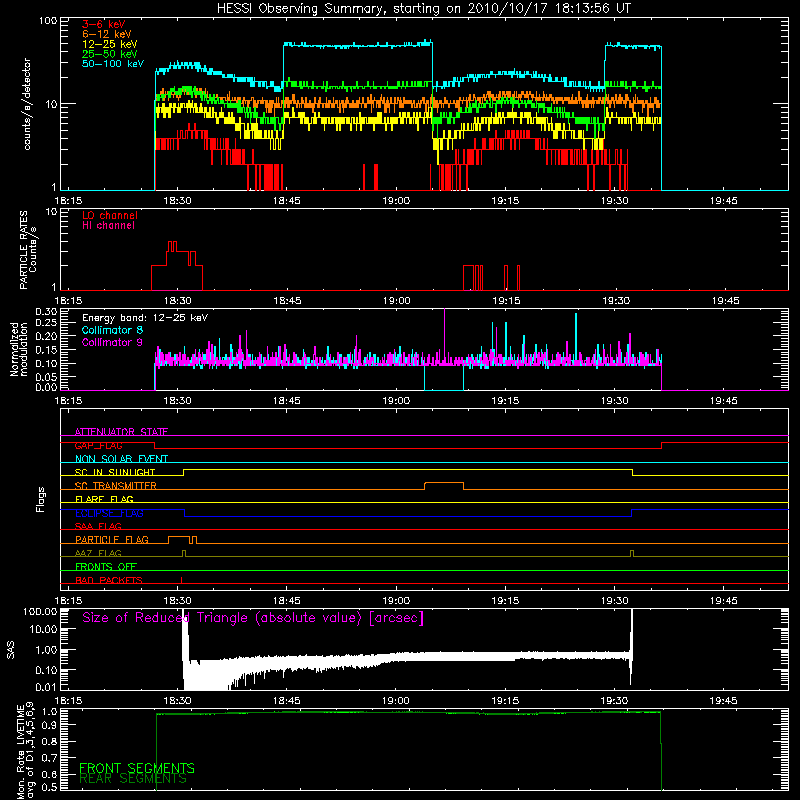Click the 19:30 tick label under flags panel
This screenshot has height=800, width=800.
coord(615,601)
